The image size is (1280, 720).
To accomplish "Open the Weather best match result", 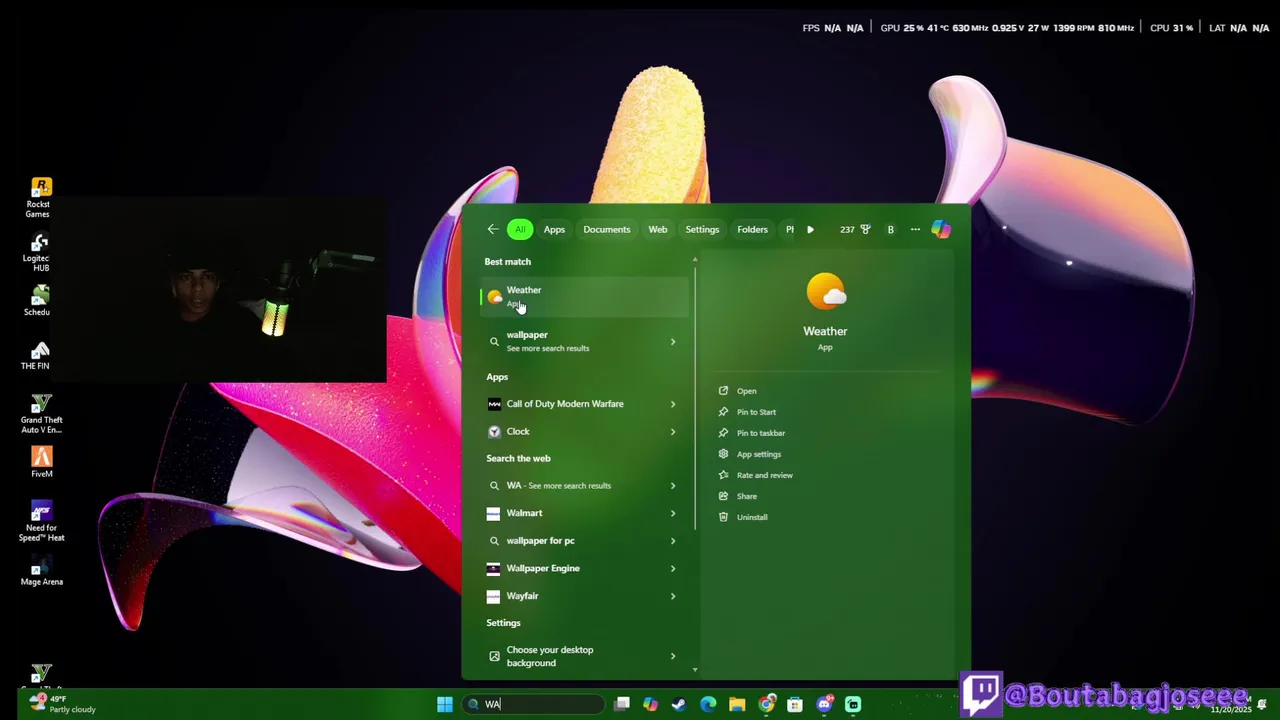I will (x=585, y=296).
